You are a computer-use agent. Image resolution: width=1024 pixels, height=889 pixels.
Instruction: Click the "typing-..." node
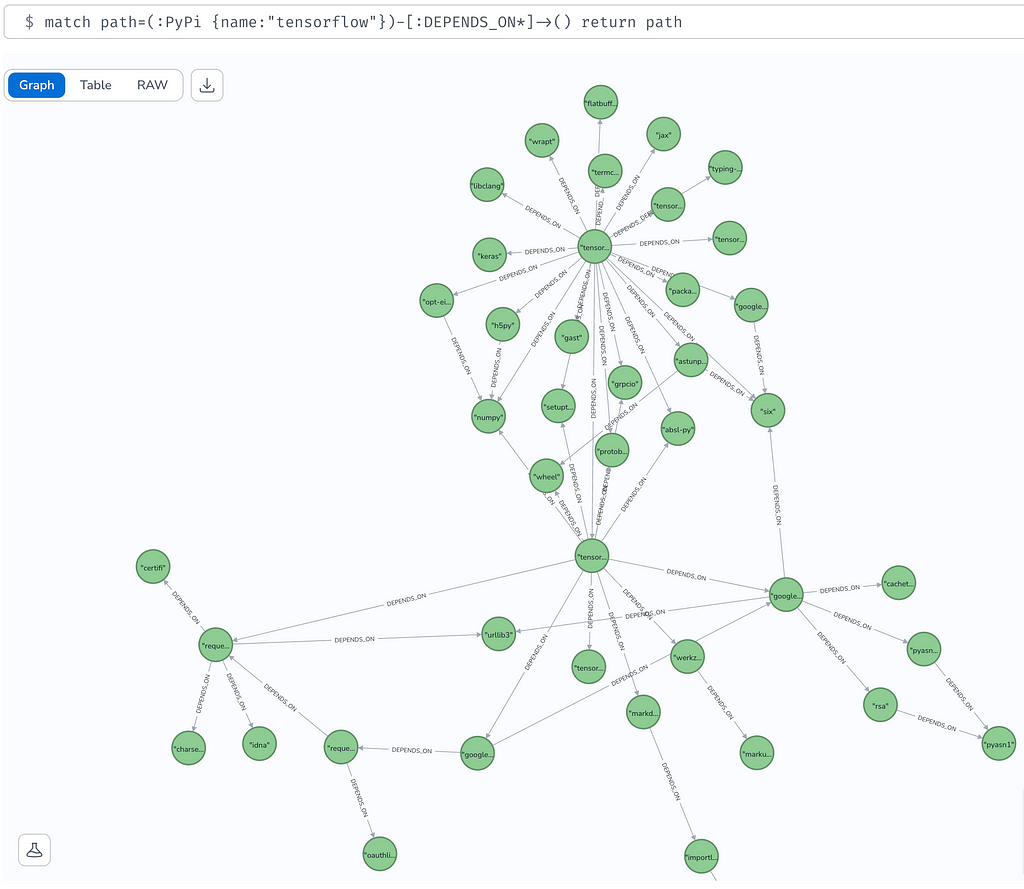coord(725,168)
